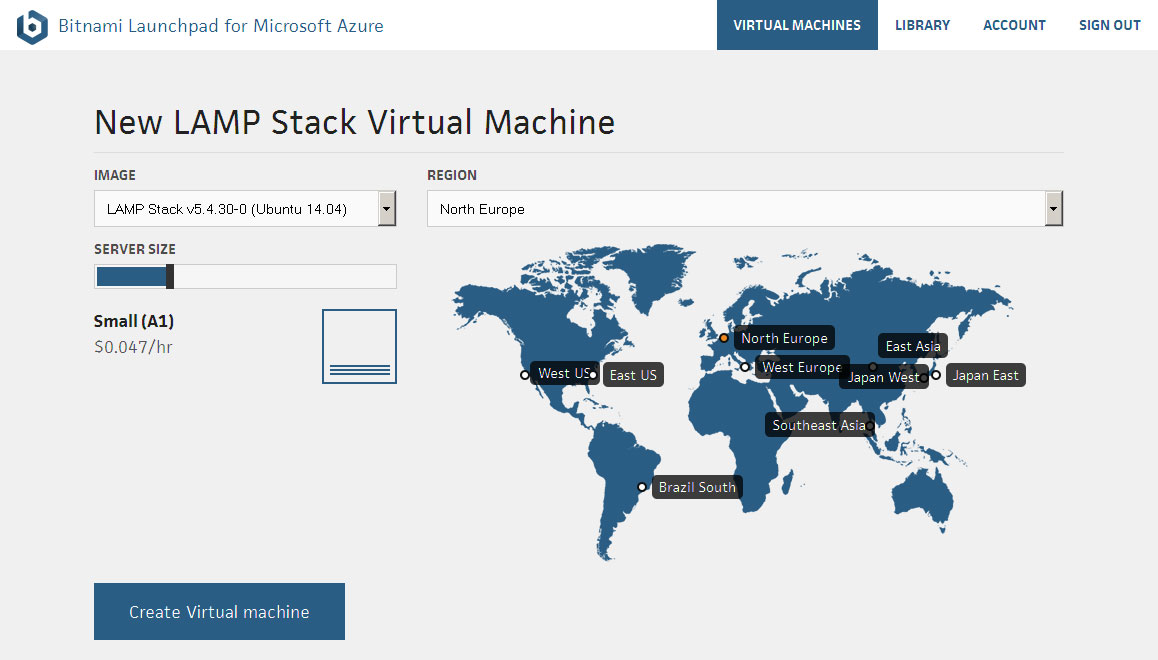Click the SERVER SIZE label
Screen dimensions: 1158x660
click(x=134, y=250)
